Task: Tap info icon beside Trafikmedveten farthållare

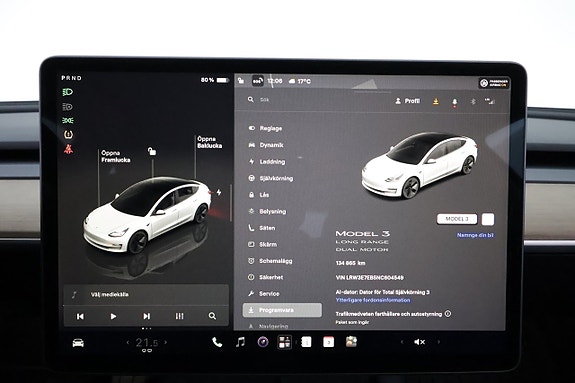Action: coord(448,314)
